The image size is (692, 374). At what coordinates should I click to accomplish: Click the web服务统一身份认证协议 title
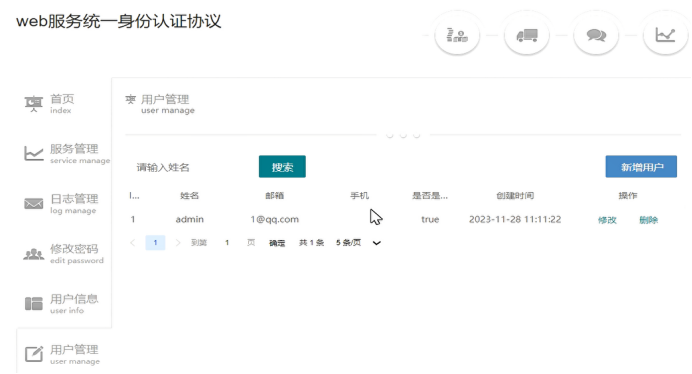[x=118, y=21]
